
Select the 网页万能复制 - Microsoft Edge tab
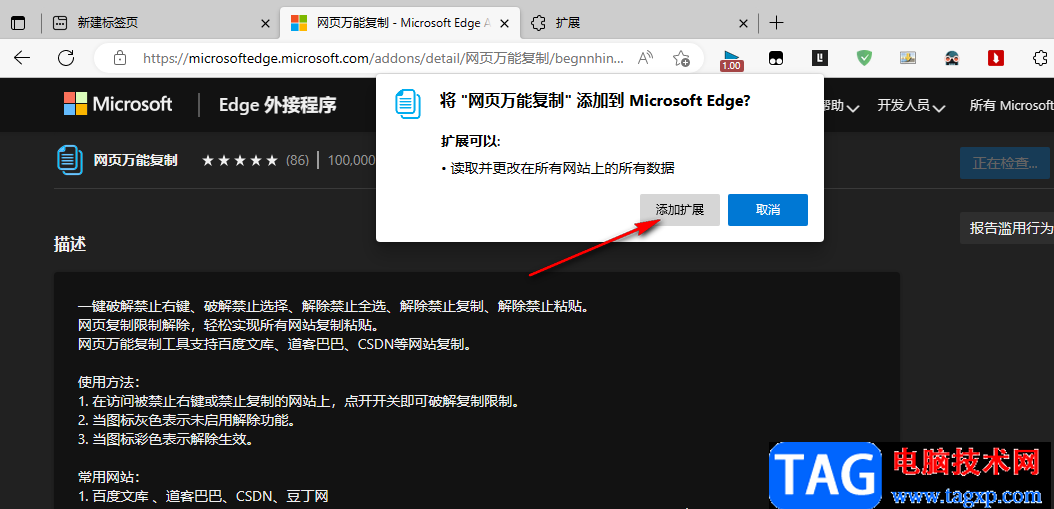pyautogui.click(x=399, y=23)
